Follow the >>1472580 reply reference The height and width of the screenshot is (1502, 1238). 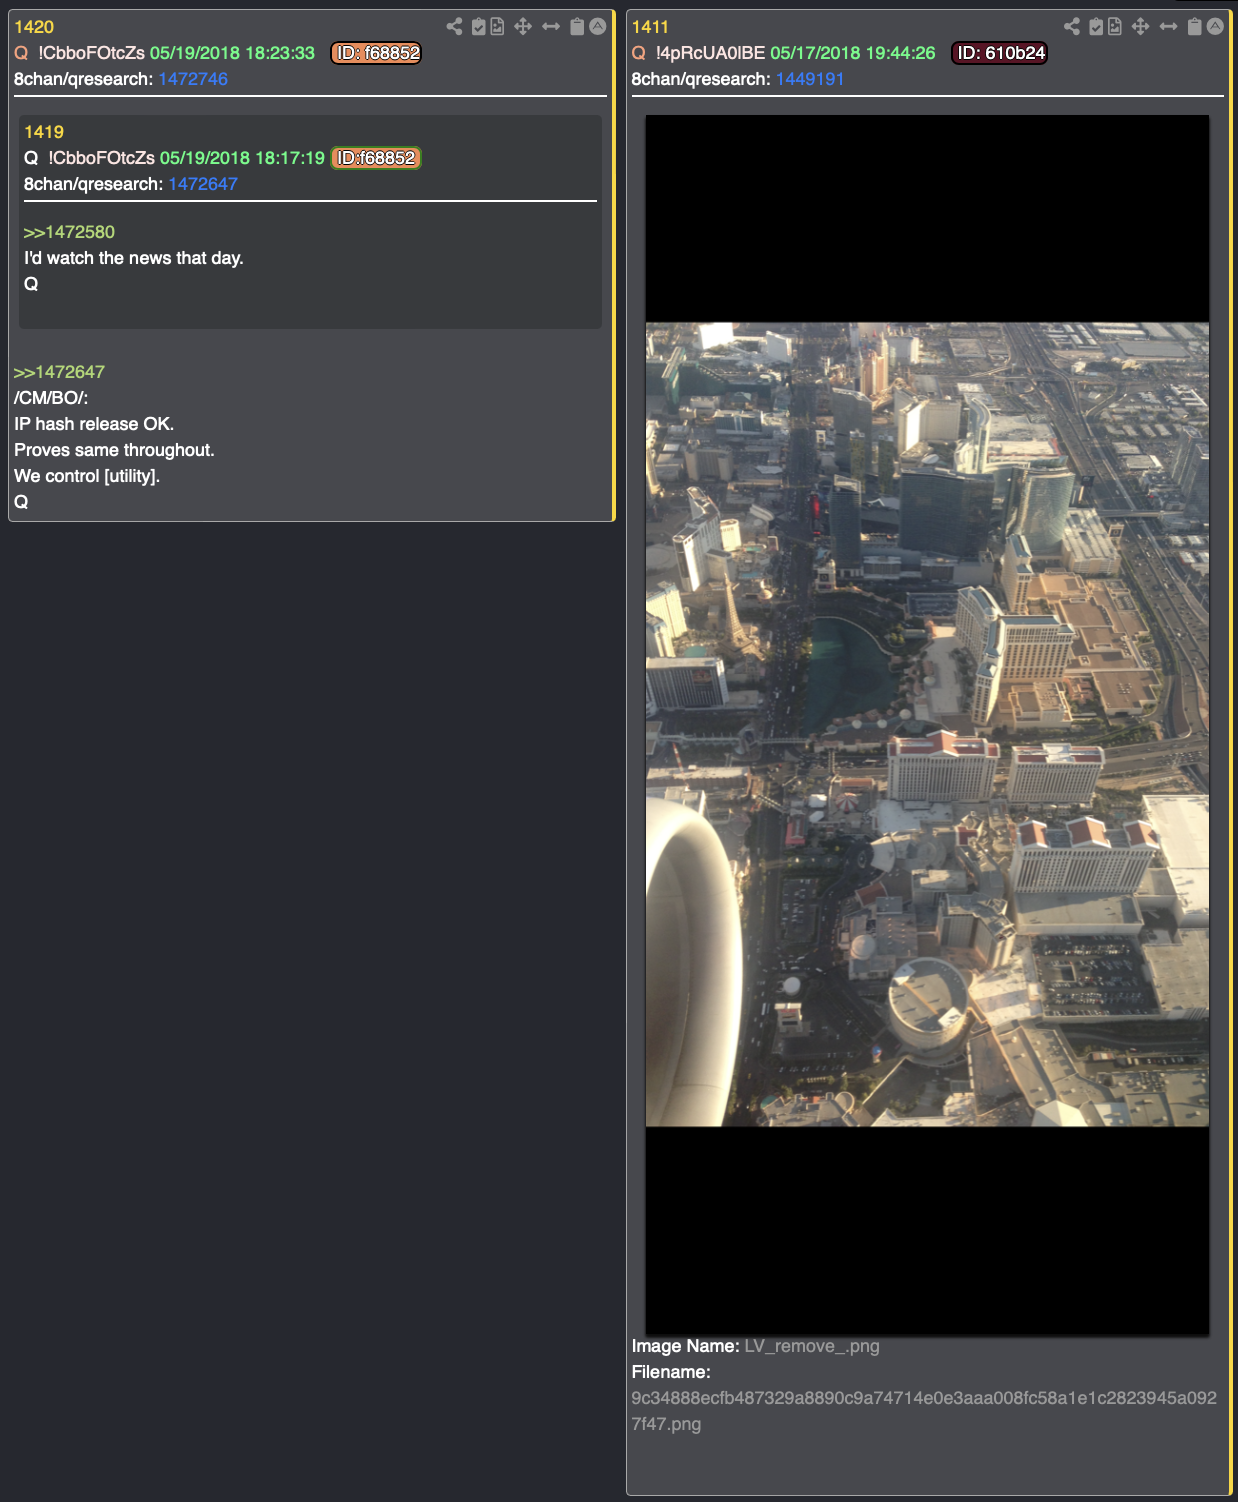(x=69, y=232)
